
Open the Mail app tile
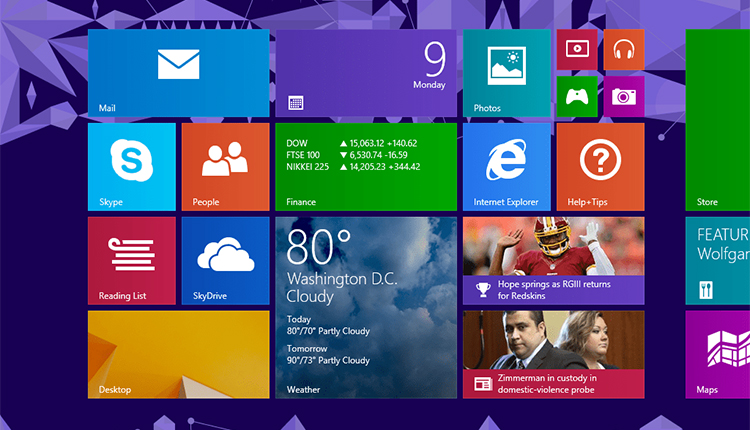[x=178, y=73]
